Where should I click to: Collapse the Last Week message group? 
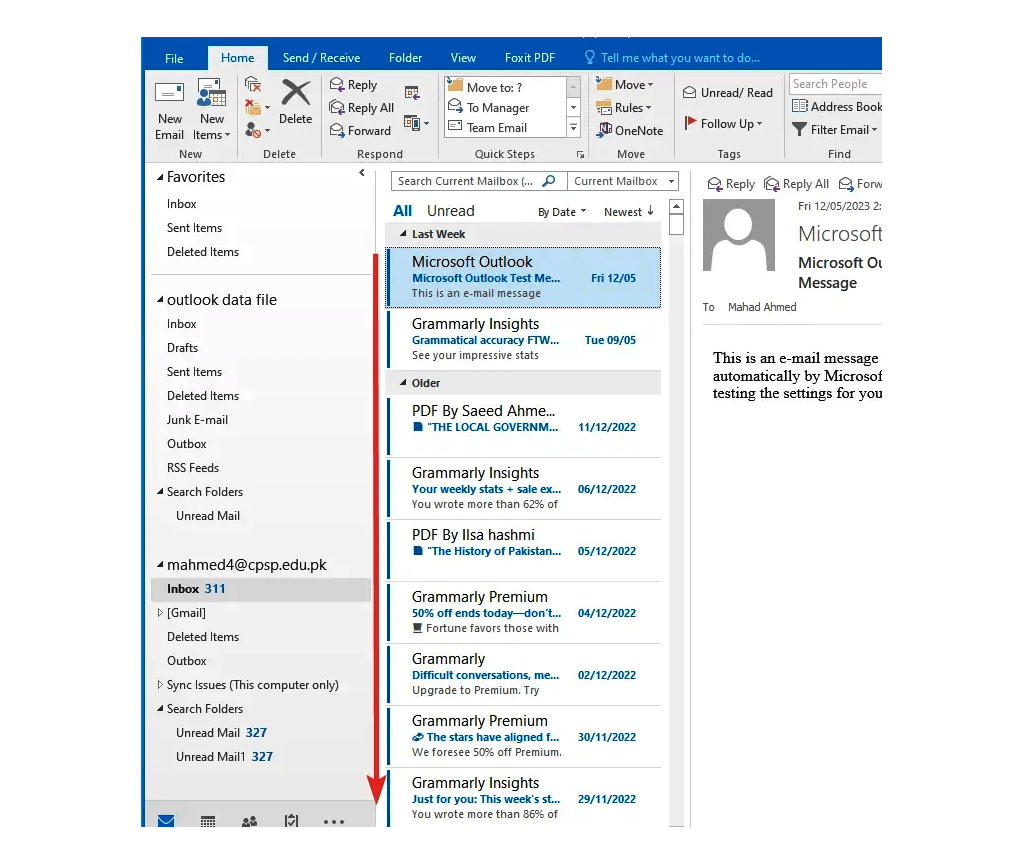[403, 234]
